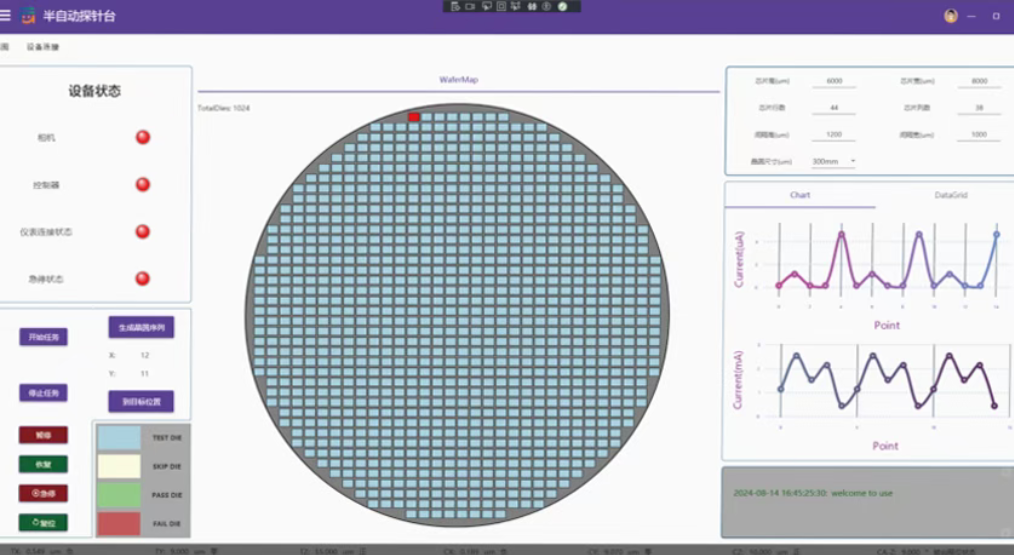Screen dimensions: 1014x555
Task: Select the Chart tab
Action: coord(800,195)
